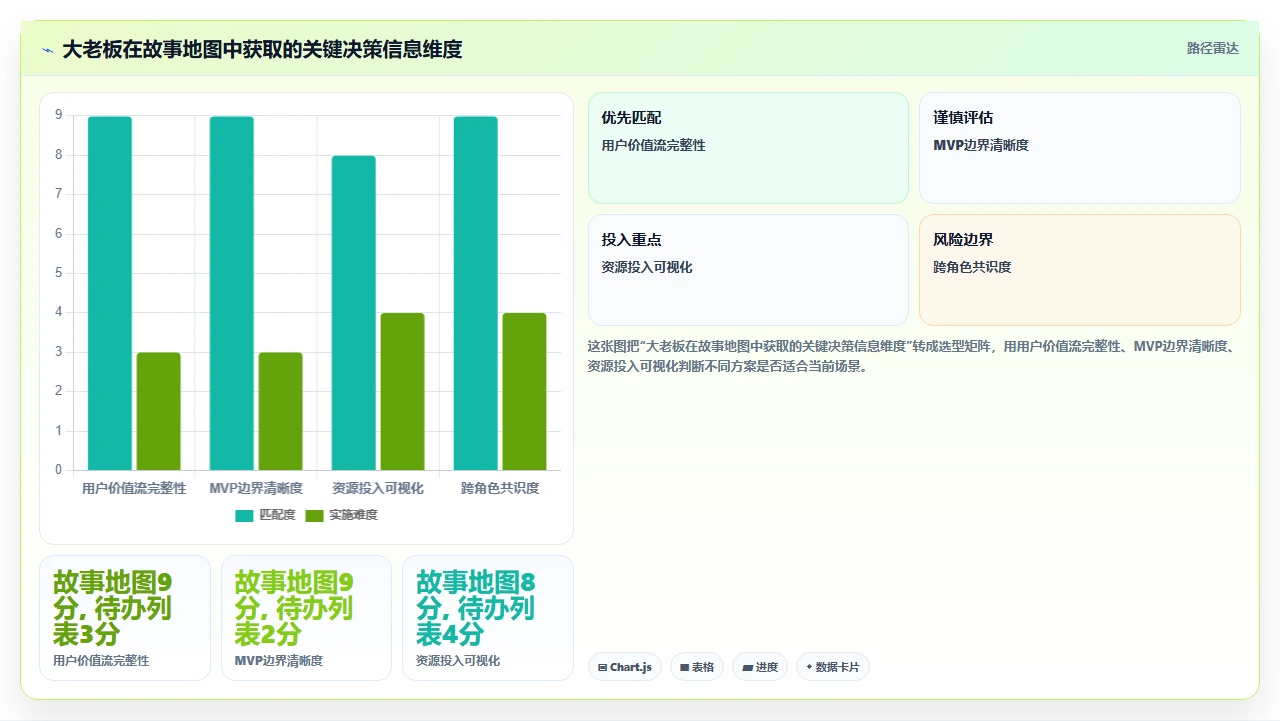Viewport: 1280px width, 721px height.
Task: Click the 表格 tag icon
Action: coord(684,667)
